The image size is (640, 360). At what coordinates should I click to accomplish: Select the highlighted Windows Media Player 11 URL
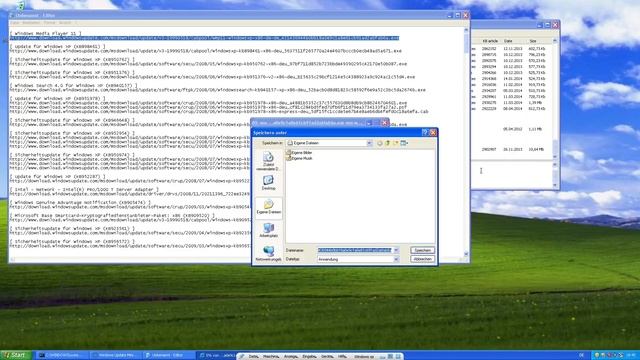point(204,38)
